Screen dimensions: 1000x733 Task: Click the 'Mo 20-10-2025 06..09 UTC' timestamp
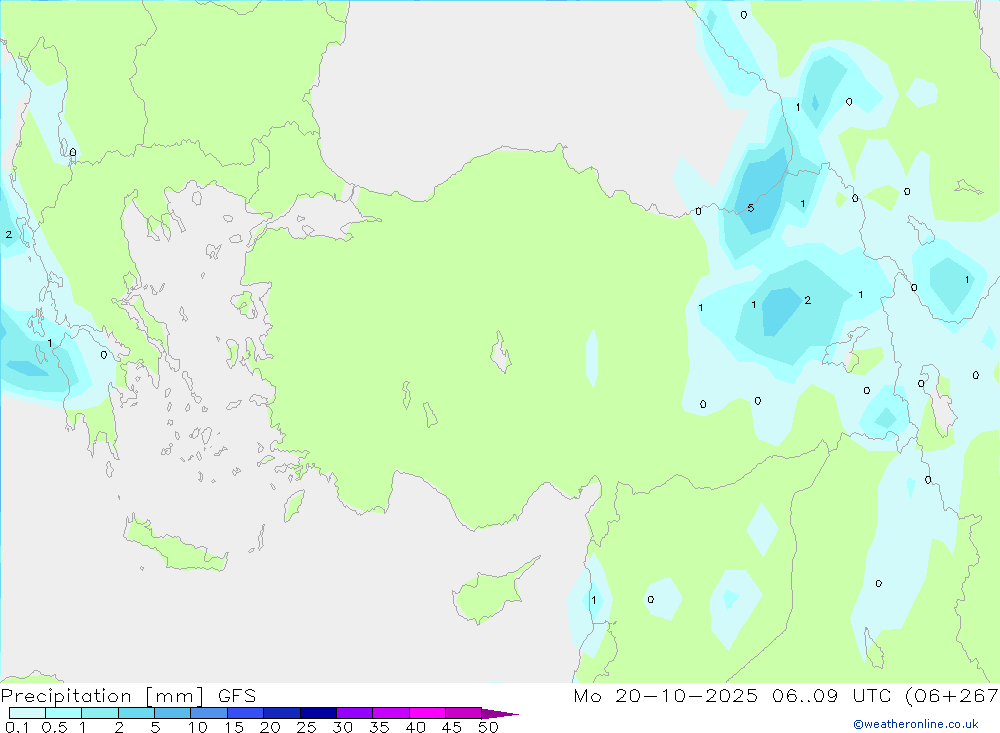pyautogui.click(x=735, y=695)
